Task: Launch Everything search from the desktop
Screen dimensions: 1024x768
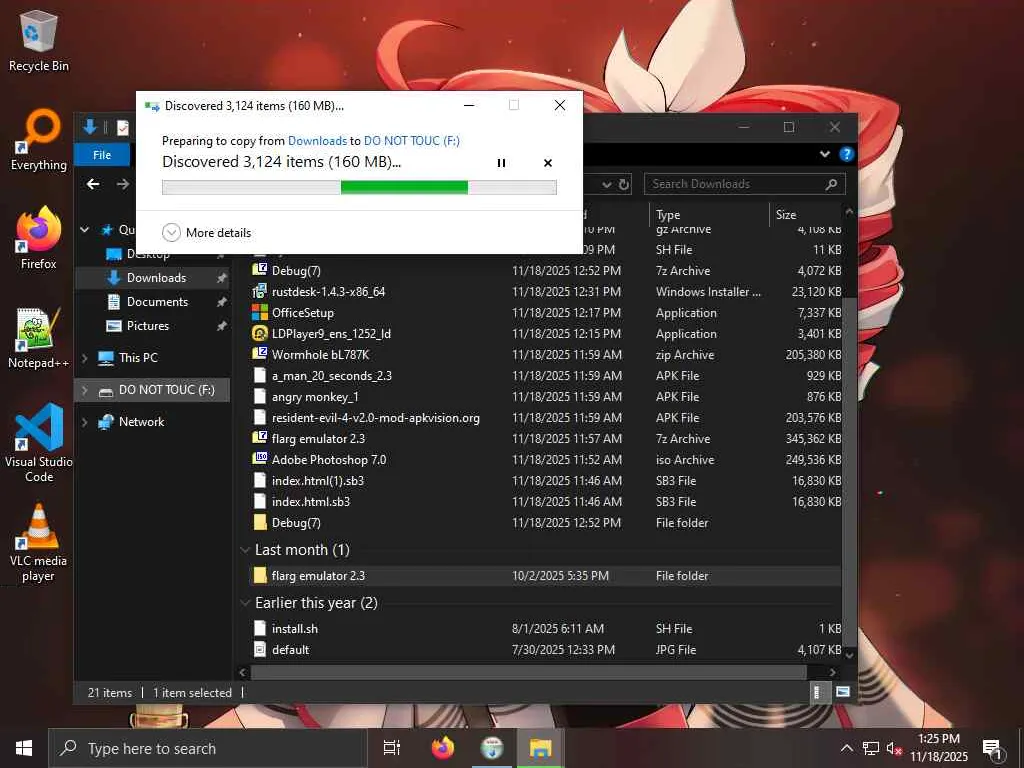Action: 39,140
